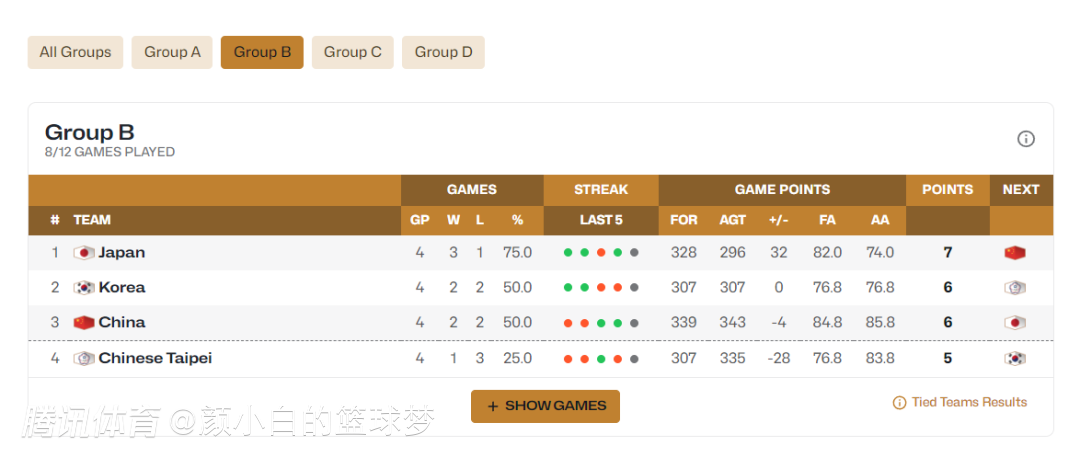Click Korea's flag icon in team column
Screen dimensions: 1080x457
[x=84, y=288]
